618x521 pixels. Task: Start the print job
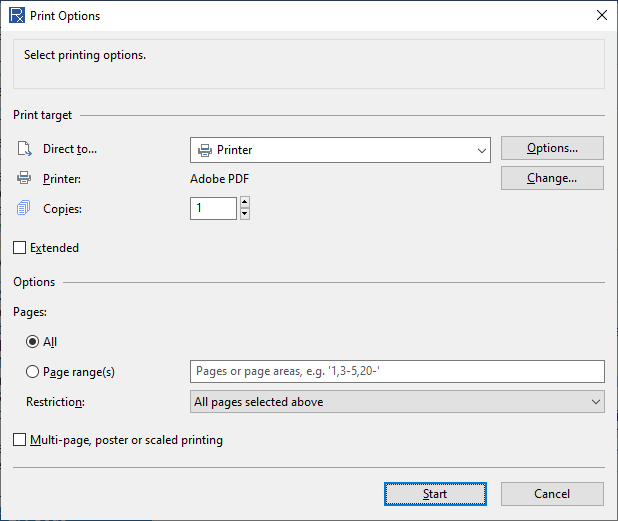[435, 494]
